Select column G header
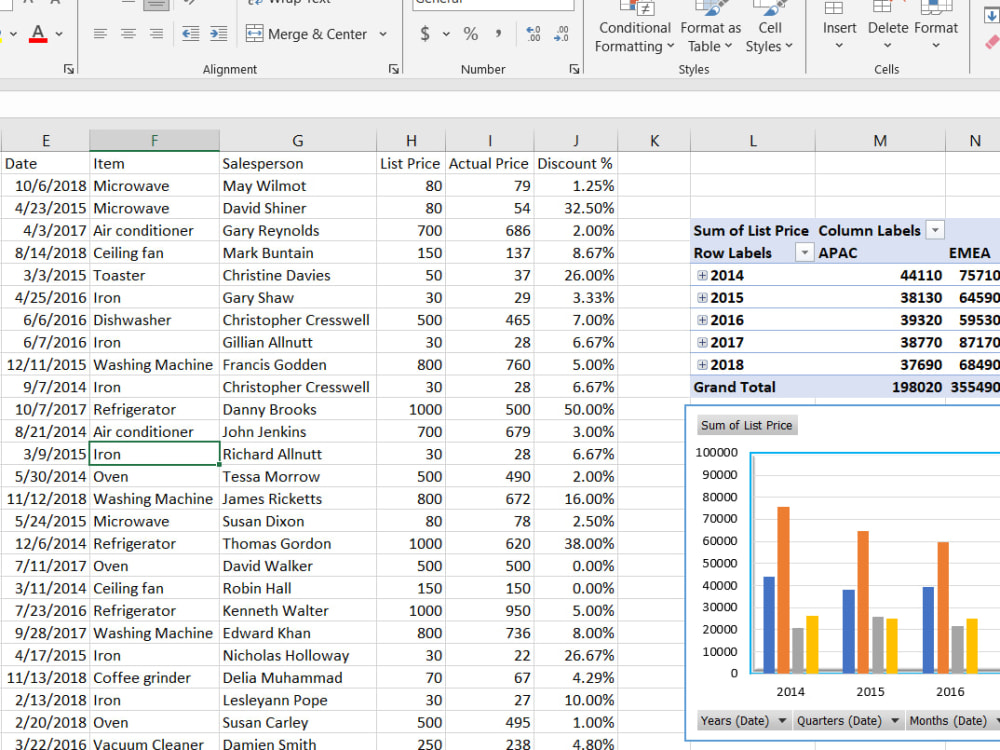Viewport: 1000px width, 750px height. tap(298, 140)
